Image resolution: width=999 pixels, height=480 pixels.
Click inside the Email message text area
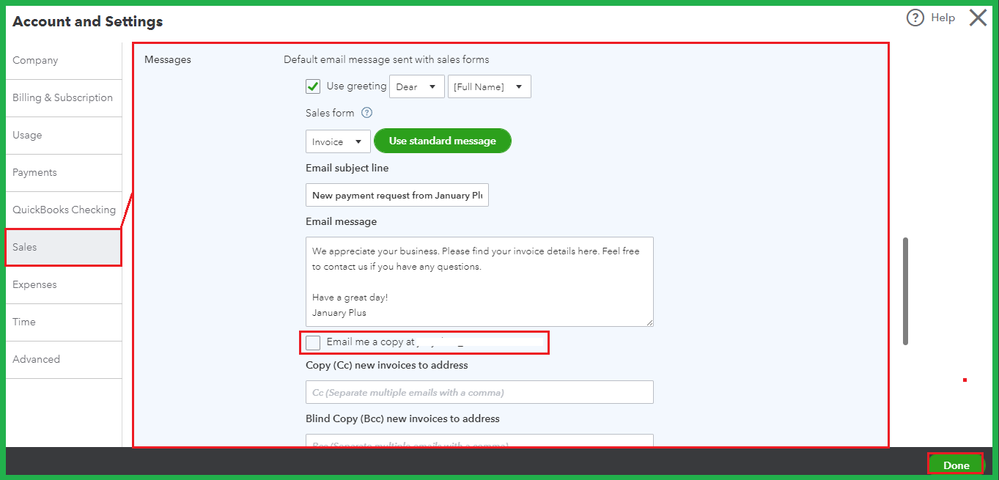click(480, 282)
